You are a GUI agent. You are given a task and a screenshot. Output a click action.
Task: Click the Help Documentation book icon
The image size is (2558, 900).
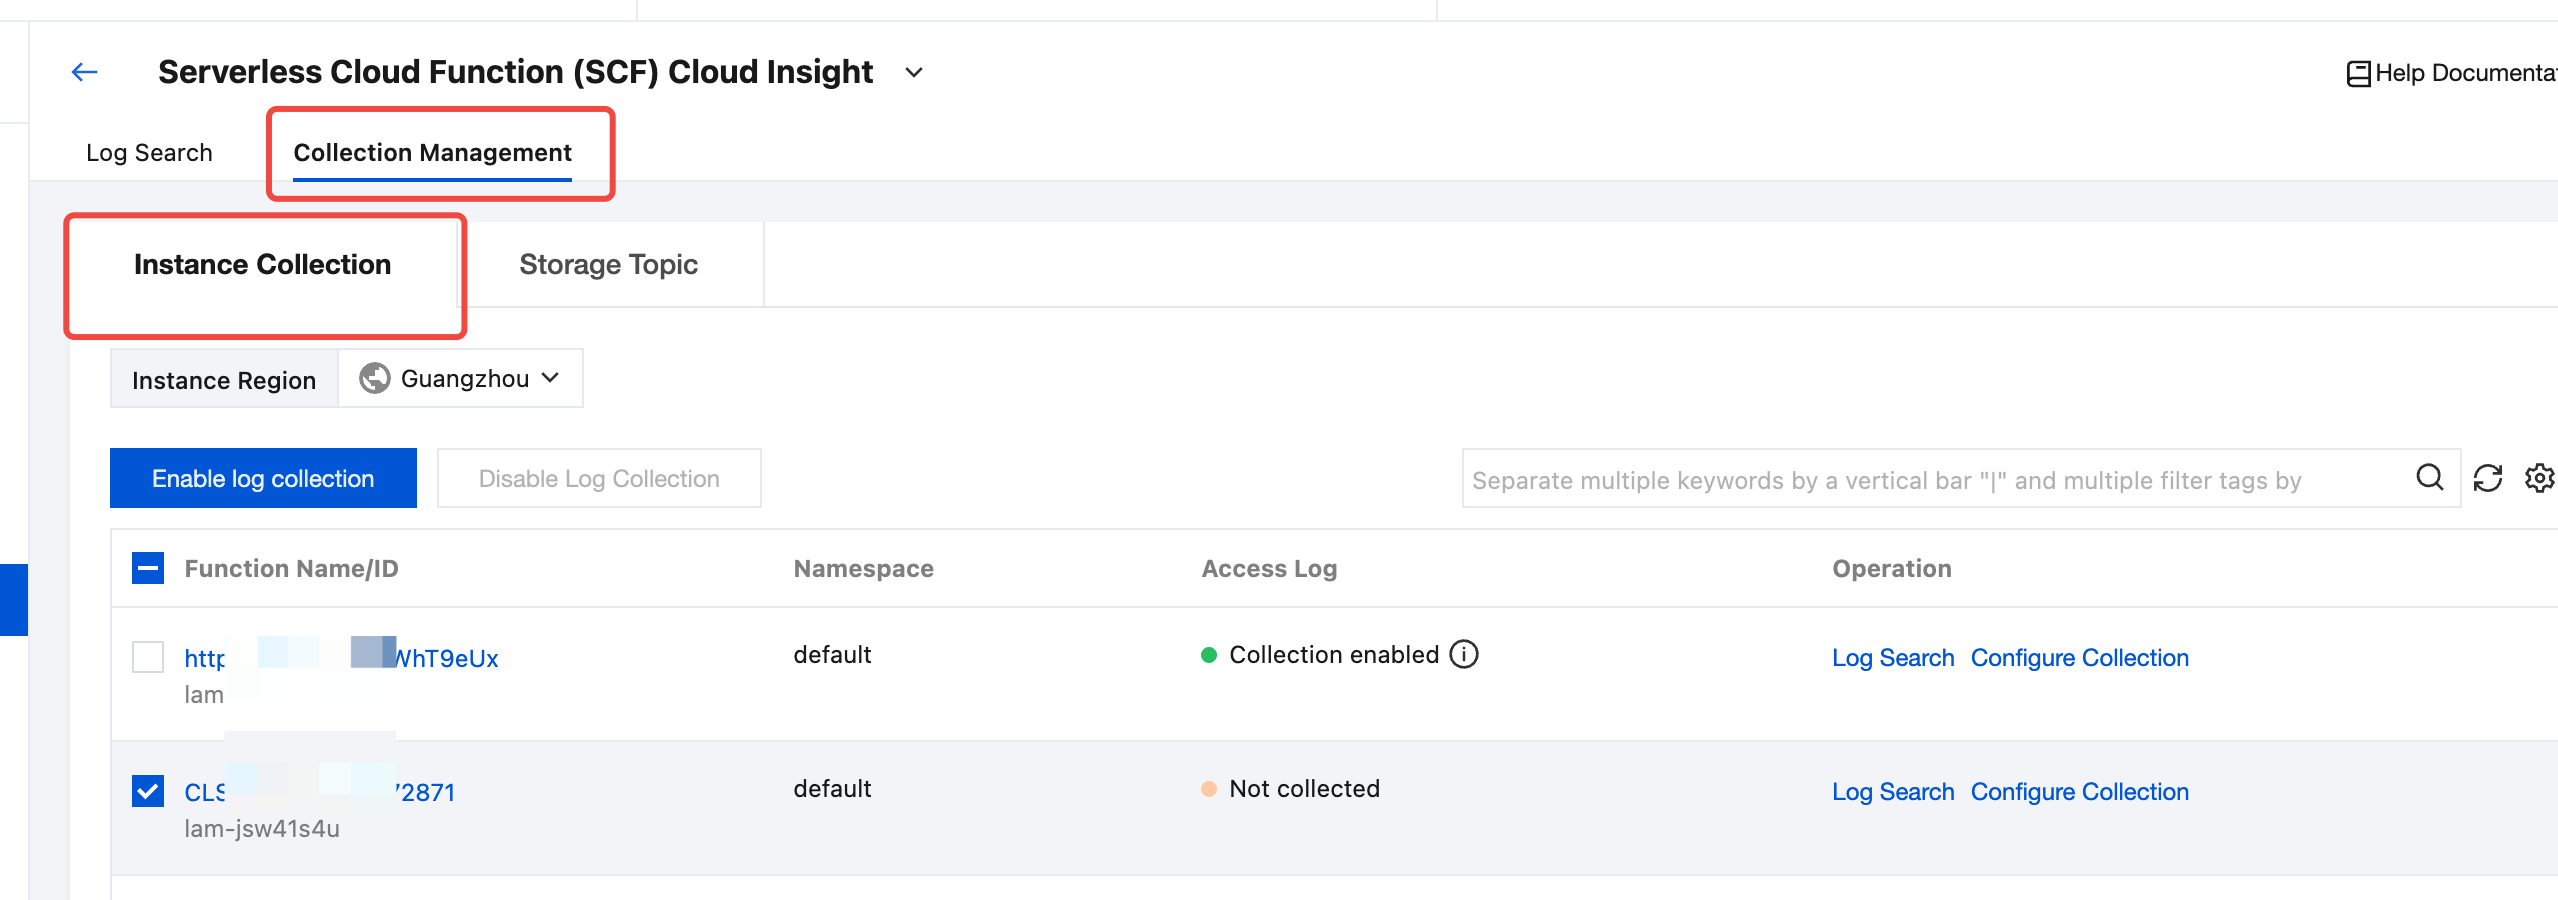coord(2358,74)
